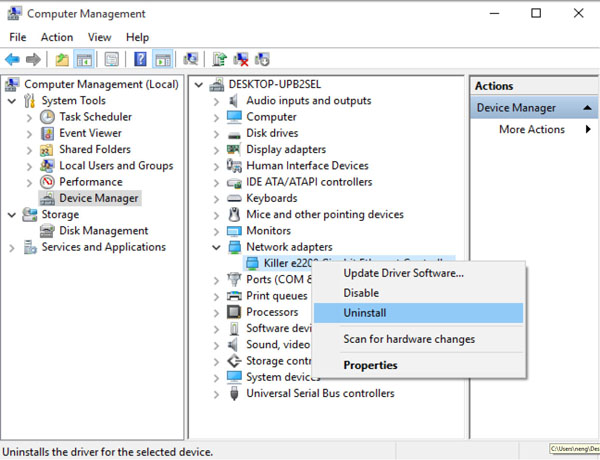Collapse the Storage tree node
Viewport: 600px width, 460px height.
12,214
